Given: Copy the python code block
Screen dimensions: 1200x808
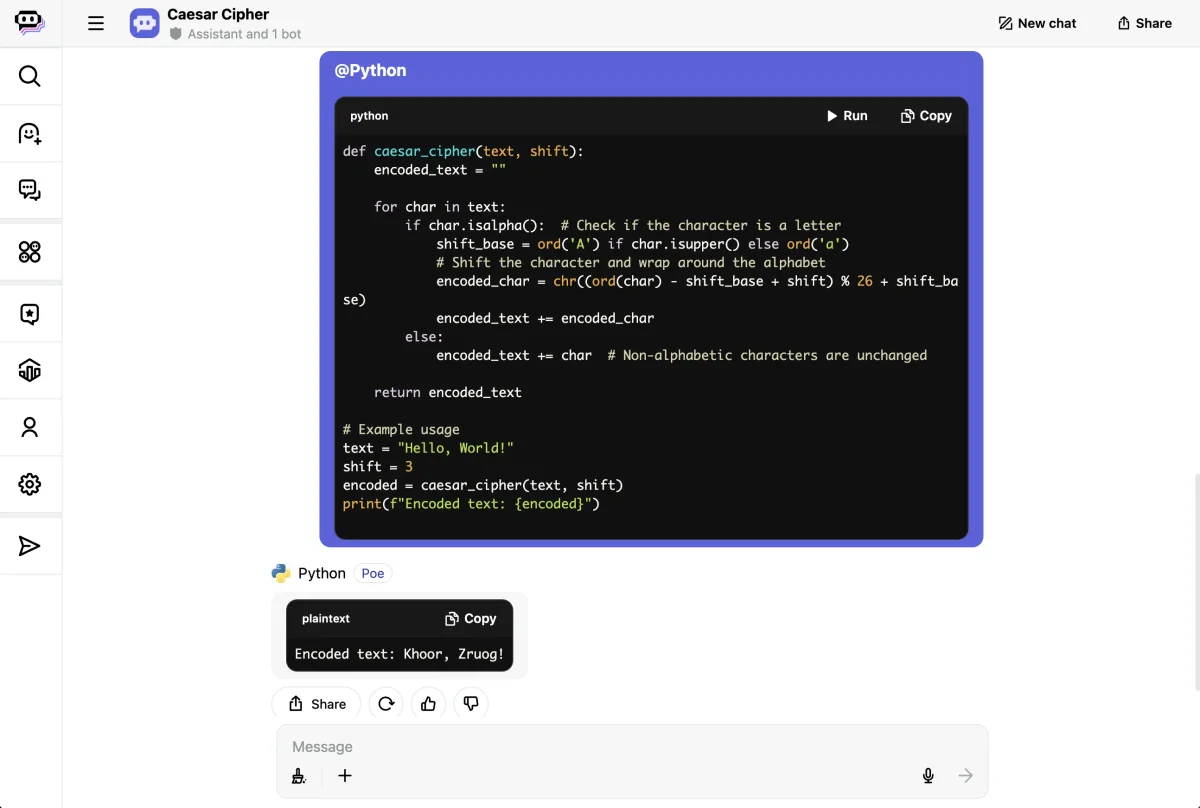Looking at the screenshot, I should [926, 116].
